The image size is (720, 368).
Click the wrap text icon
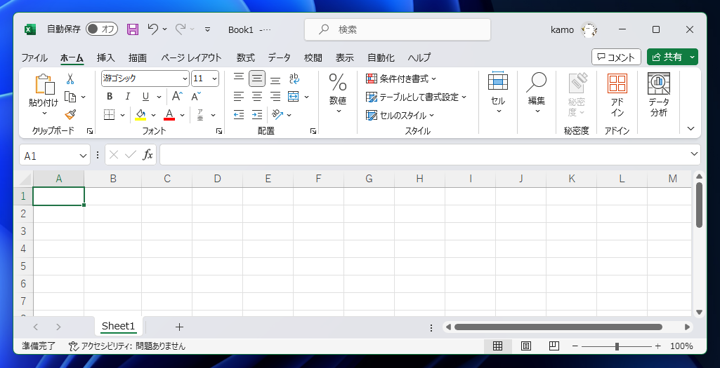point(294,79)
